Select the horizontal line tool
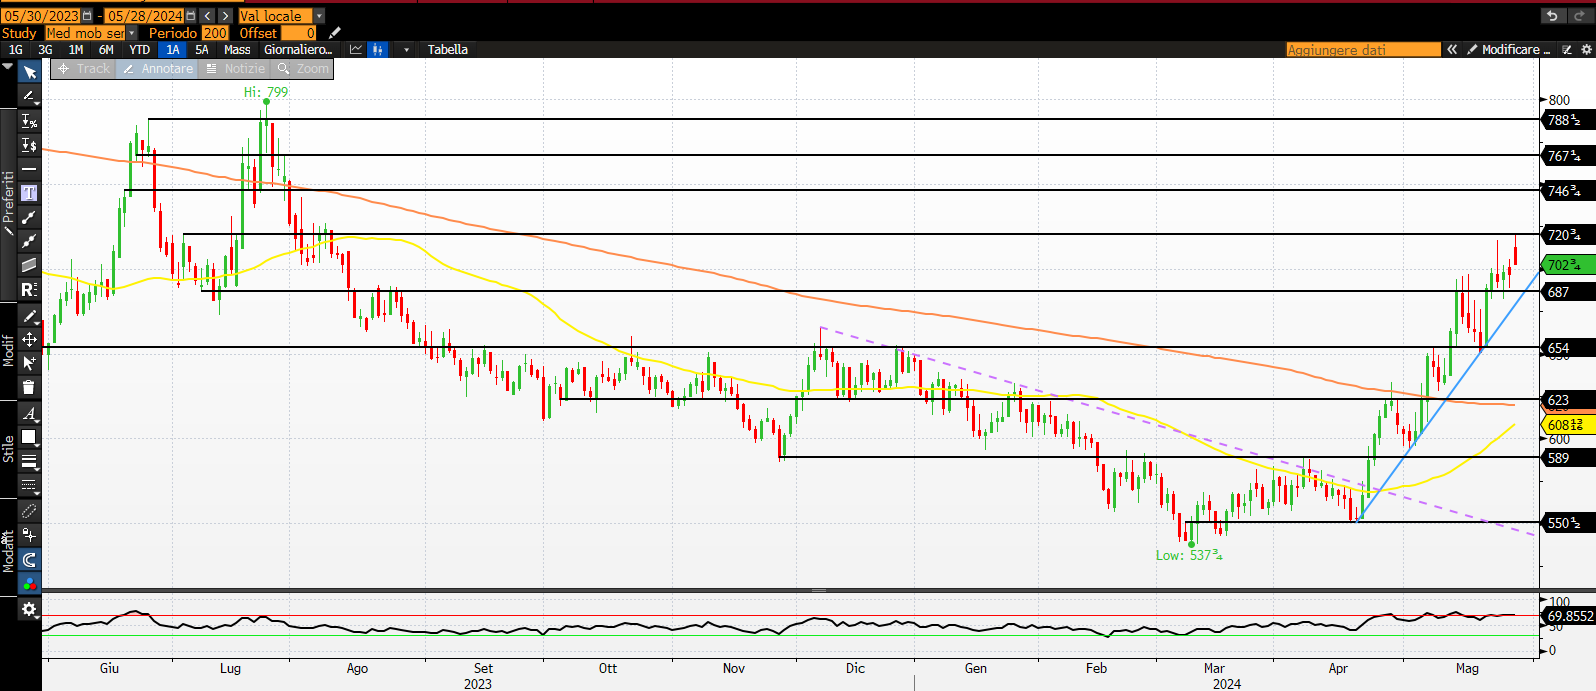Screen dimensions: 1596x691 [x=29, y=169]
